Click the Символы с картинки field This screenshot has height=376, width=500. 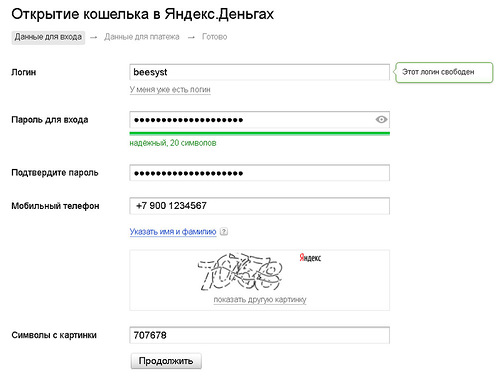click(259, 335)
